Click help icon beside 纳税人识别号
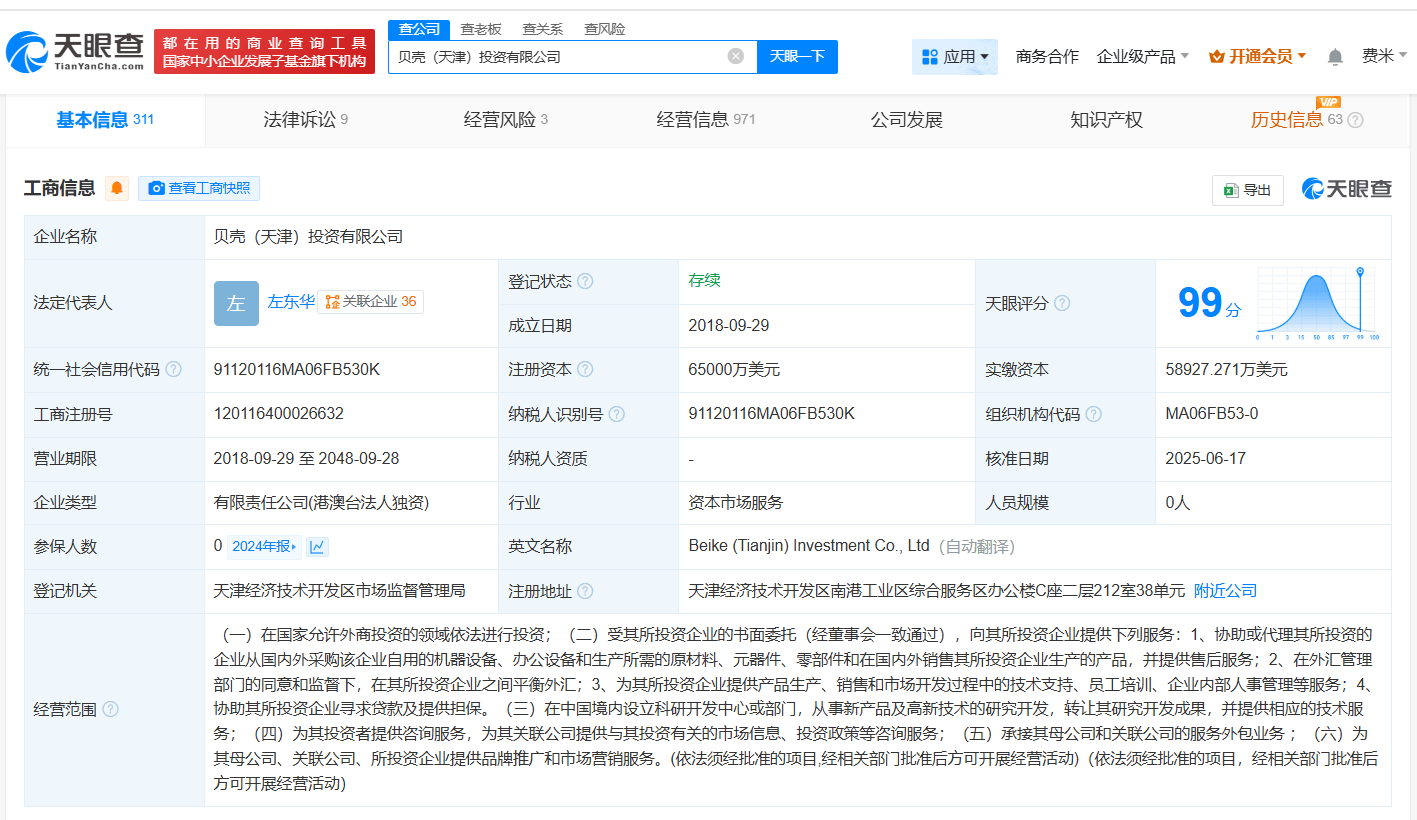 [x=617, y=414]
